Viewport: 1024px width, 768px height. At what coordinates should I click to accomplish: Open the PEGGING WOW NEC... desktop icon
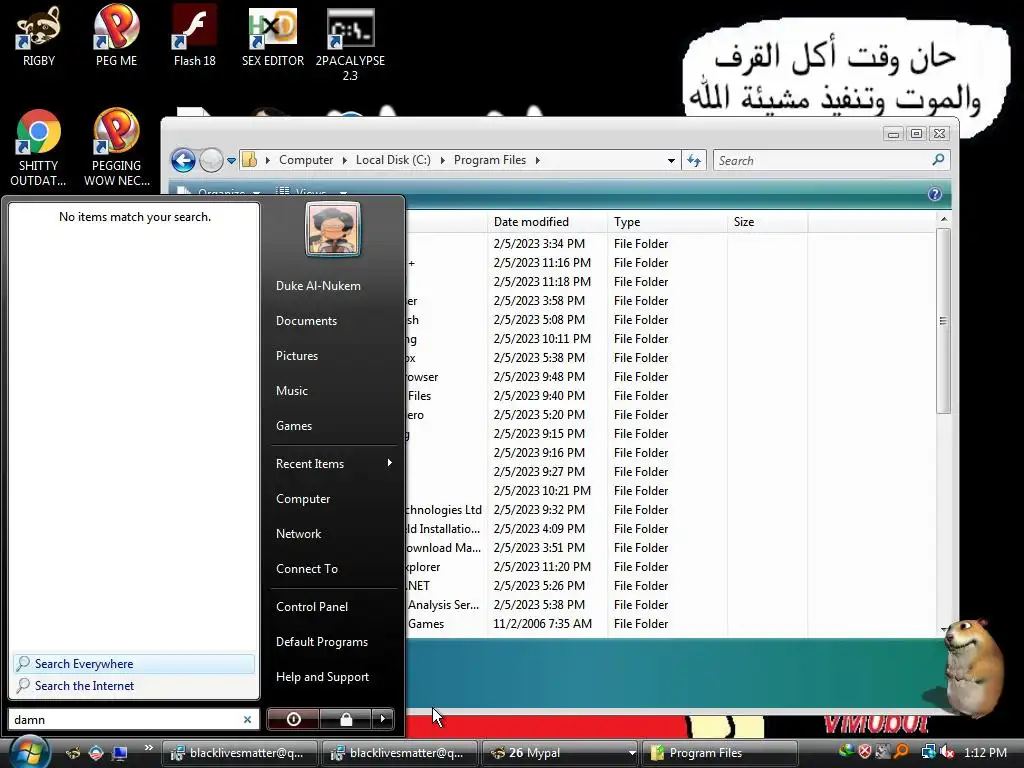point(116,148)
